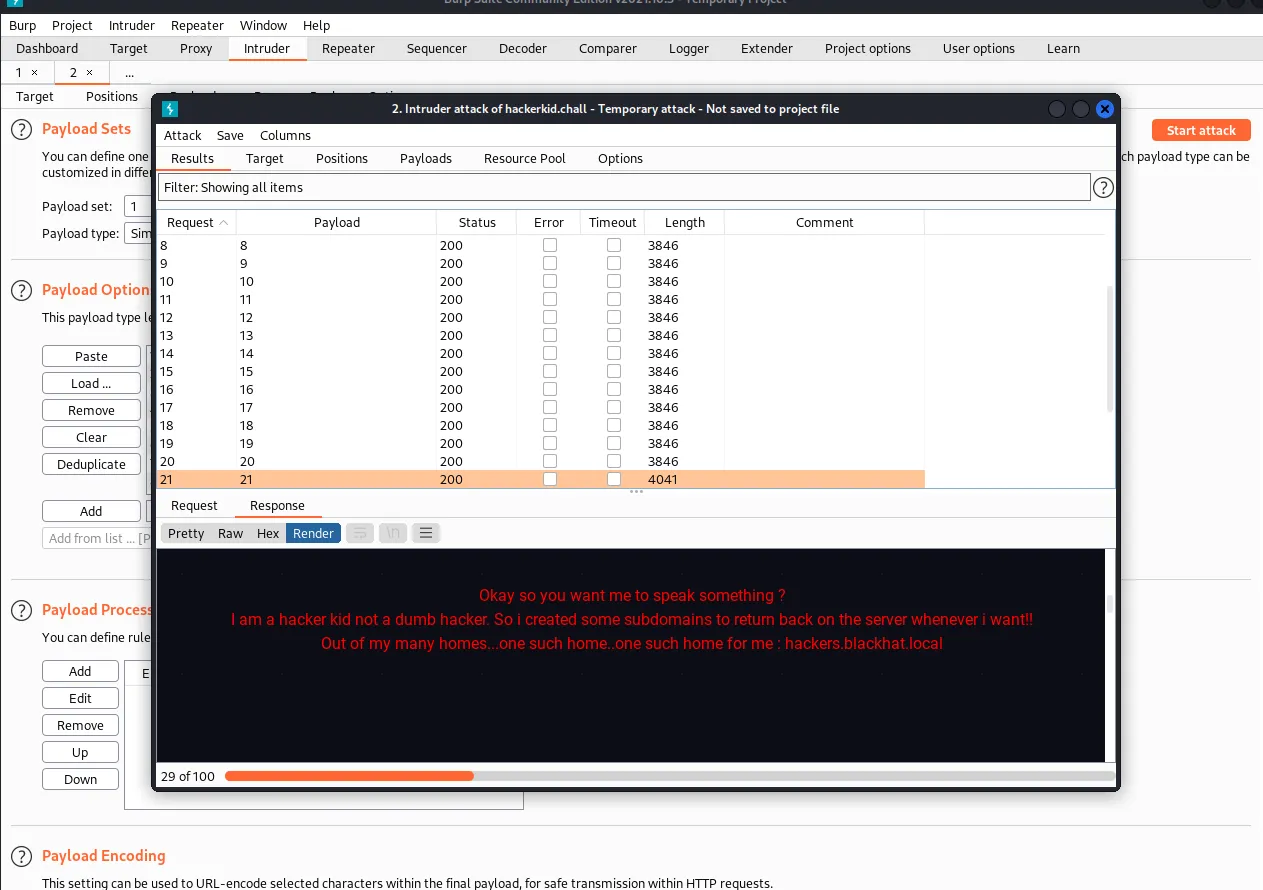Viewport: 1263px width, 890px height.
Task: Click the Request column sort arrow
Action: pyautogui.click(x=223, y=223)
